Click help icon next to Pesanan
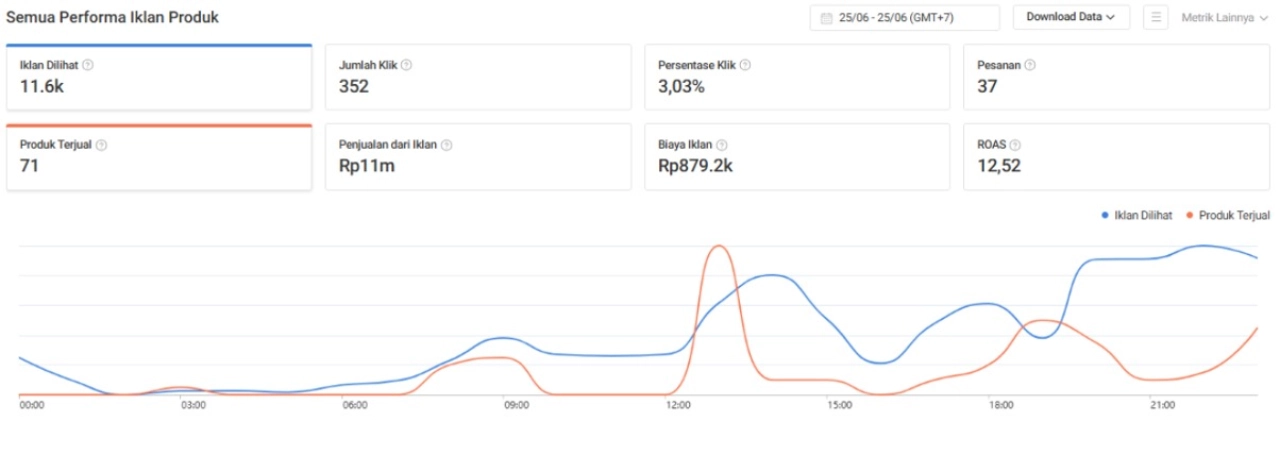The image size is (1280, 457). (x=1030, y=65)
